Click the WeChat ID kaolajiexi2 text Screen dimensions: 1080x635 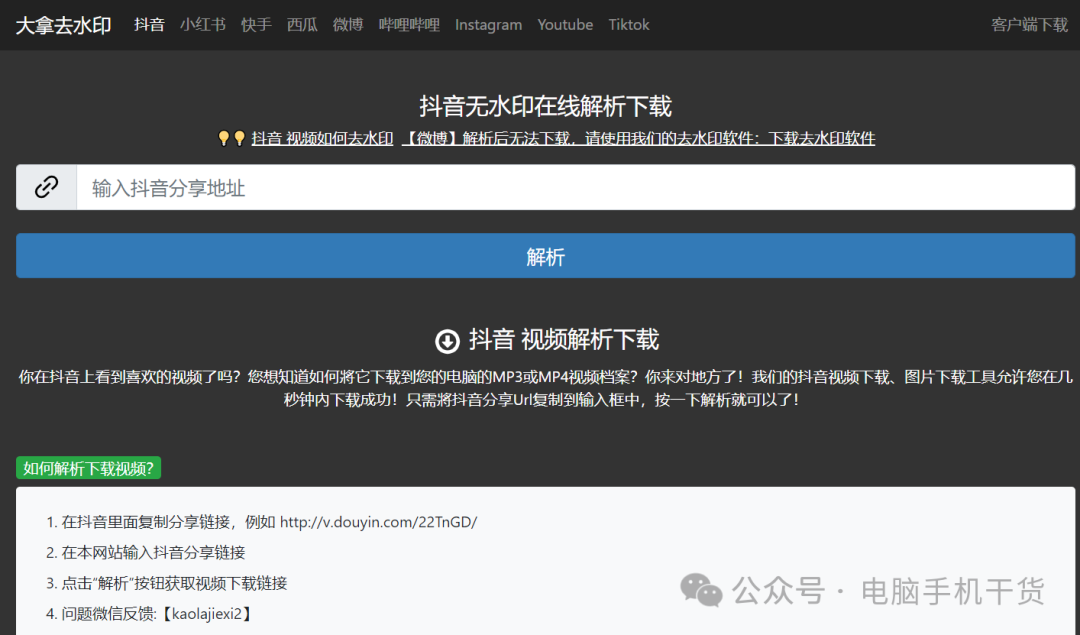(207, 614)
